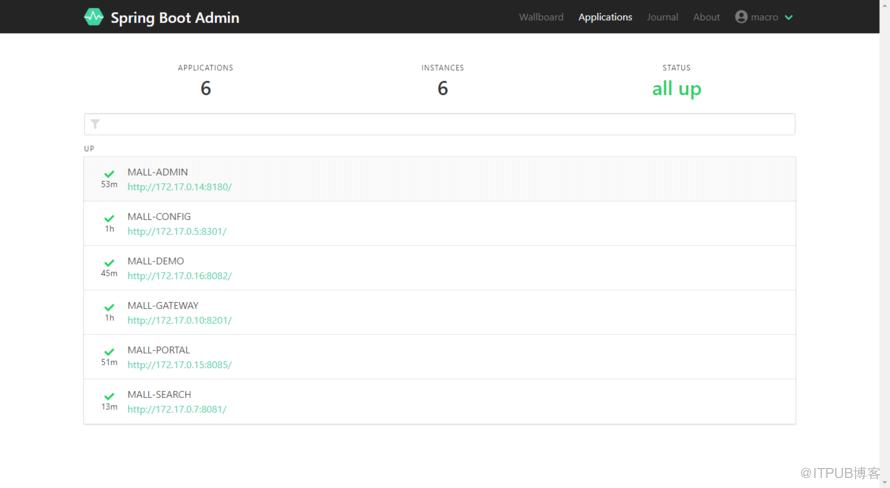Expand the macro user dropdown chevron
The width and height of the screenshot is (890, 488).
coord(788,18)
